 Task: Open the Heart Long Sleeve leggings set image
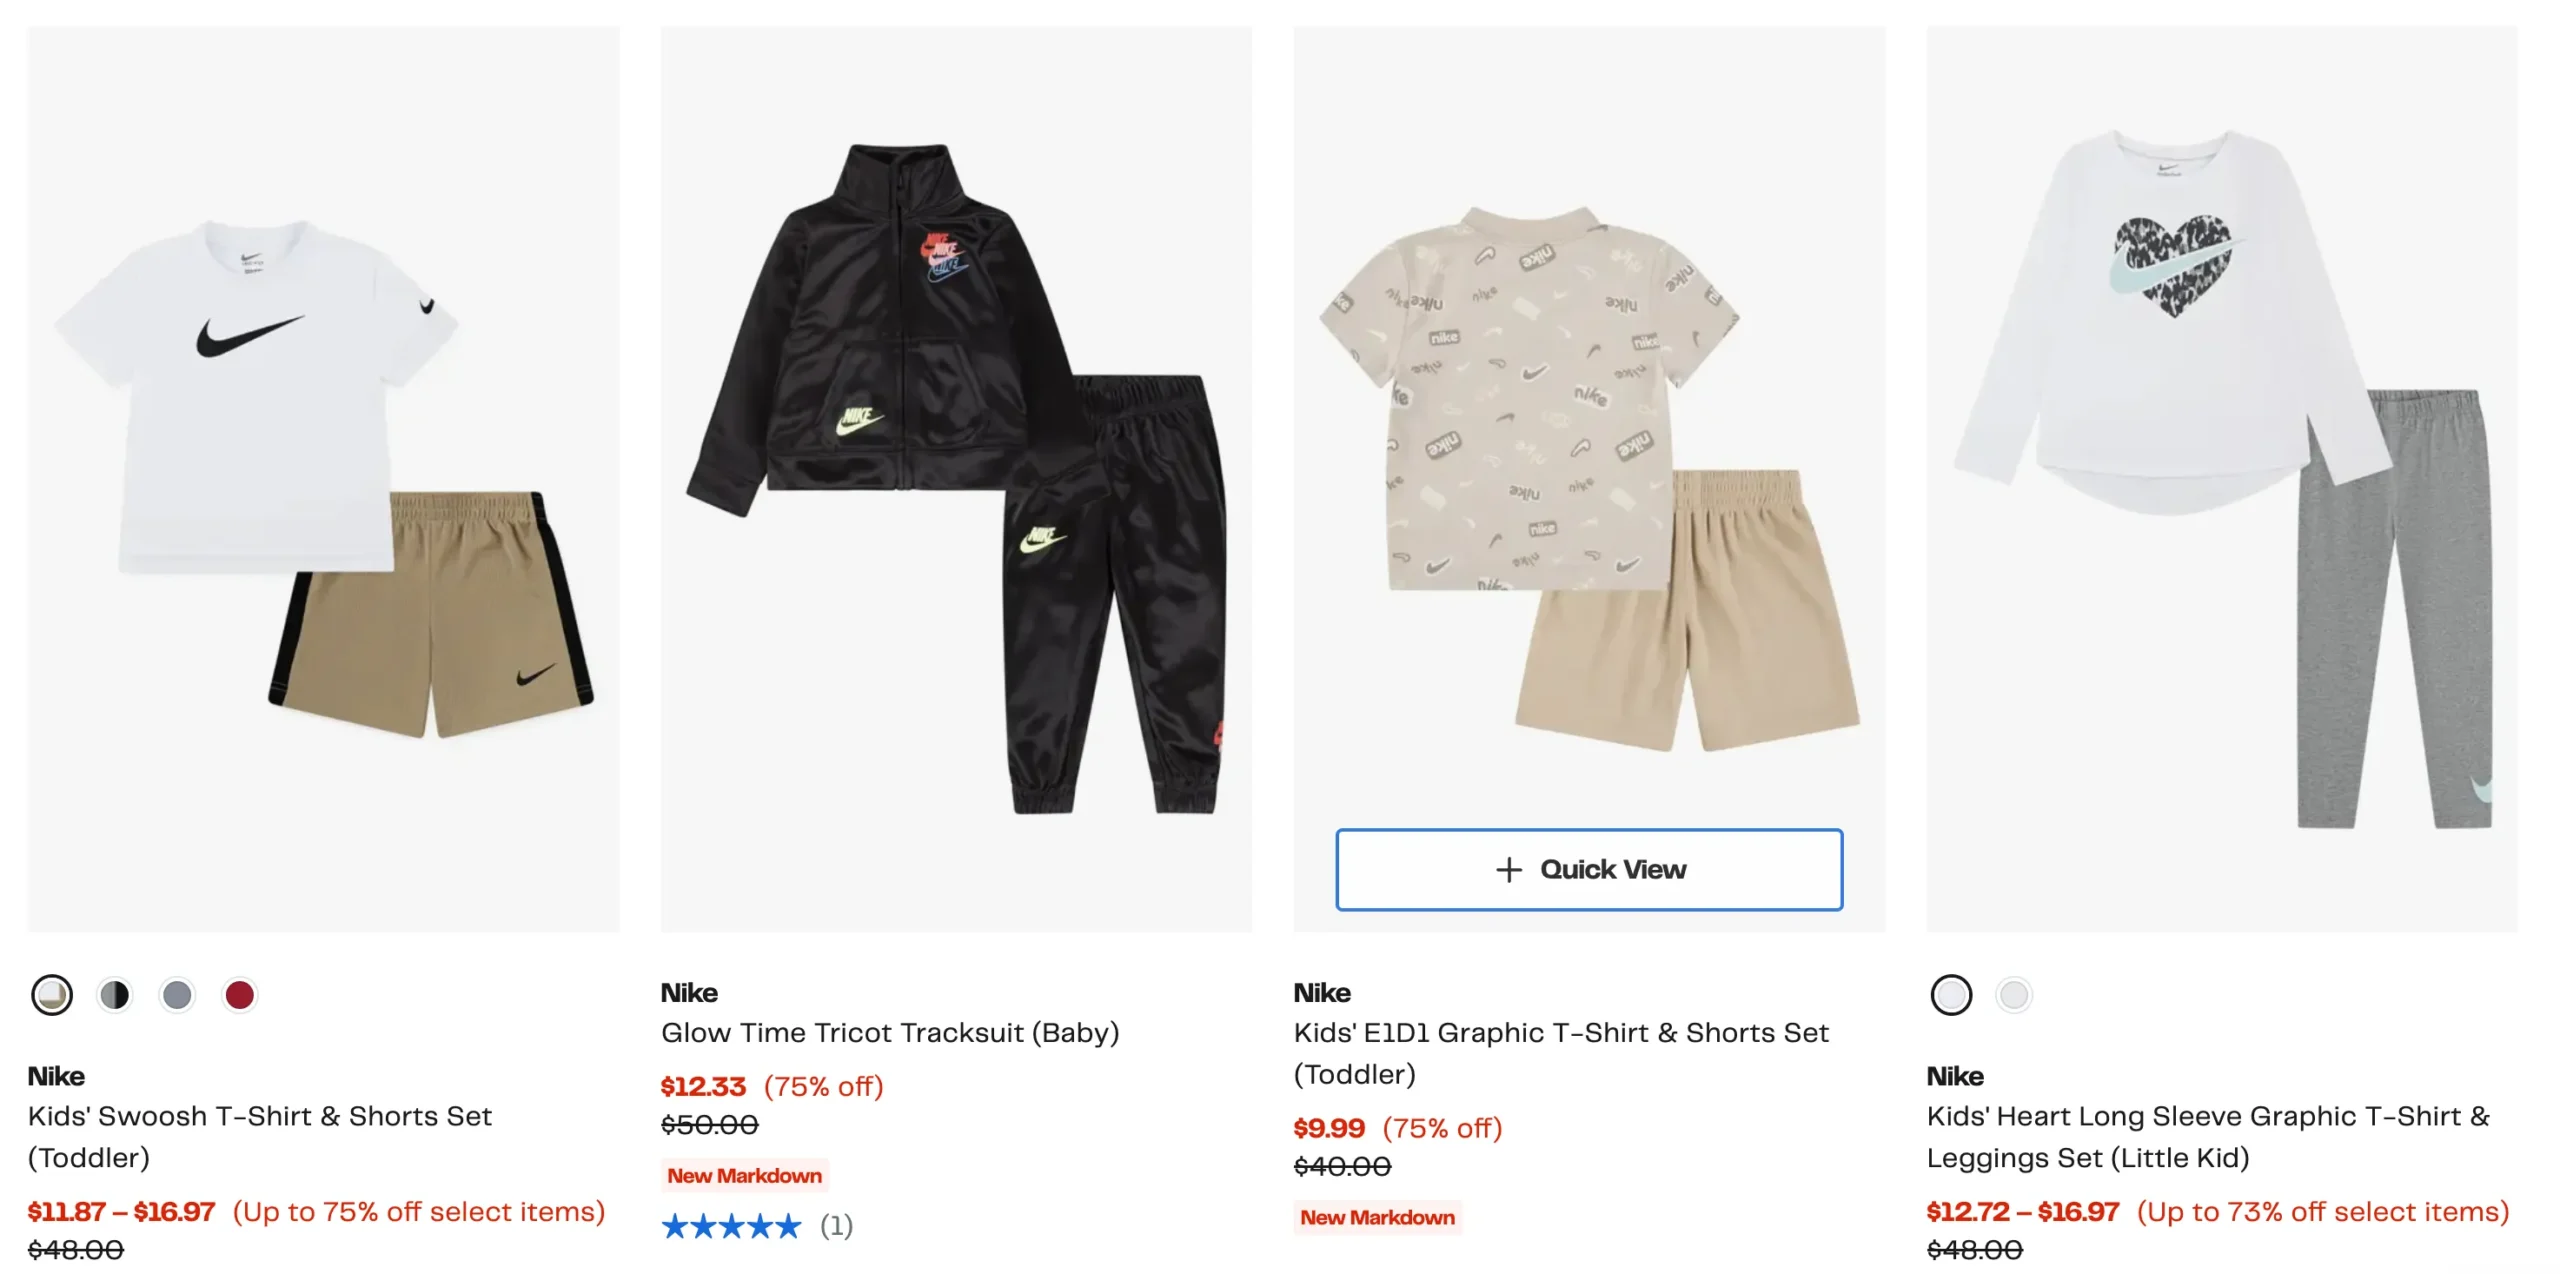coord(2222,479)
